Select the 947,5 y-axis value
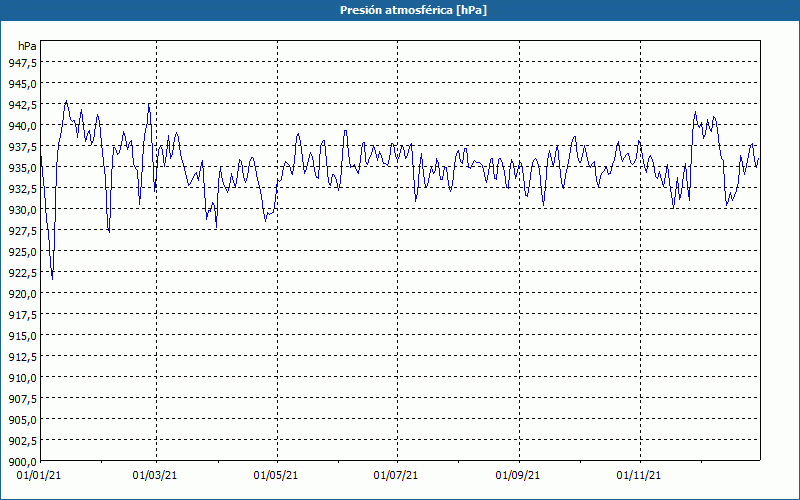Viewport: 800px width, 500px height. (x=22, y=63)
